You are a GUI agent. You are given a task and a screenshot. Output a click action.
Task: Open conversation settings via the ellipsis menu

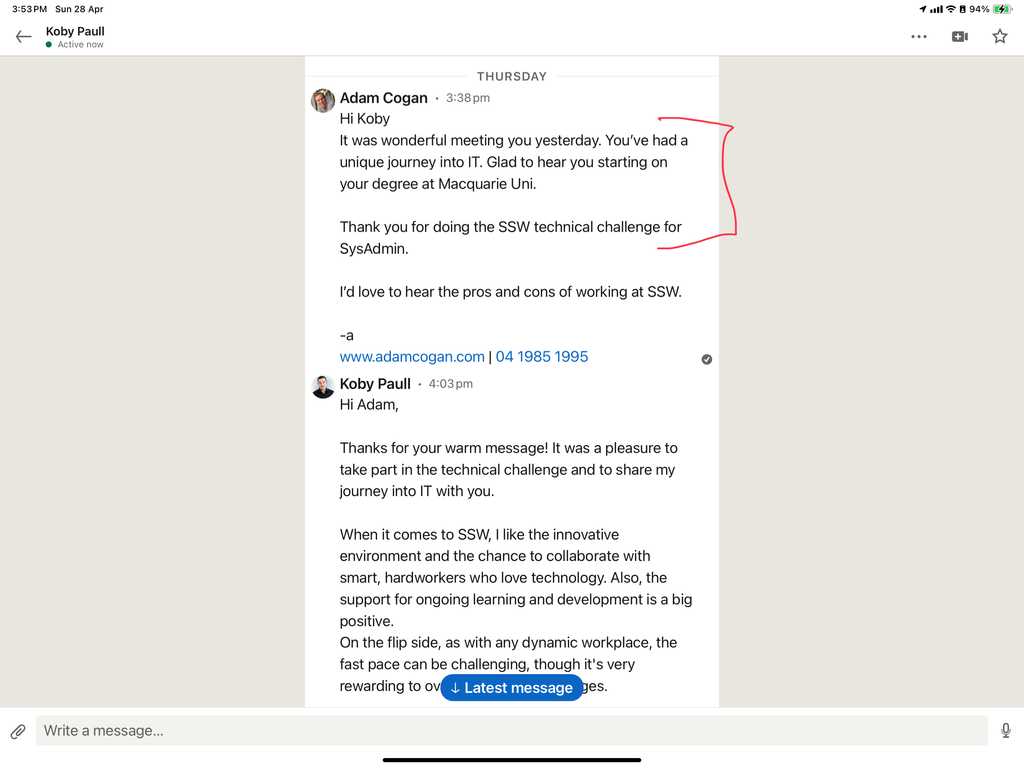point(919,35)
